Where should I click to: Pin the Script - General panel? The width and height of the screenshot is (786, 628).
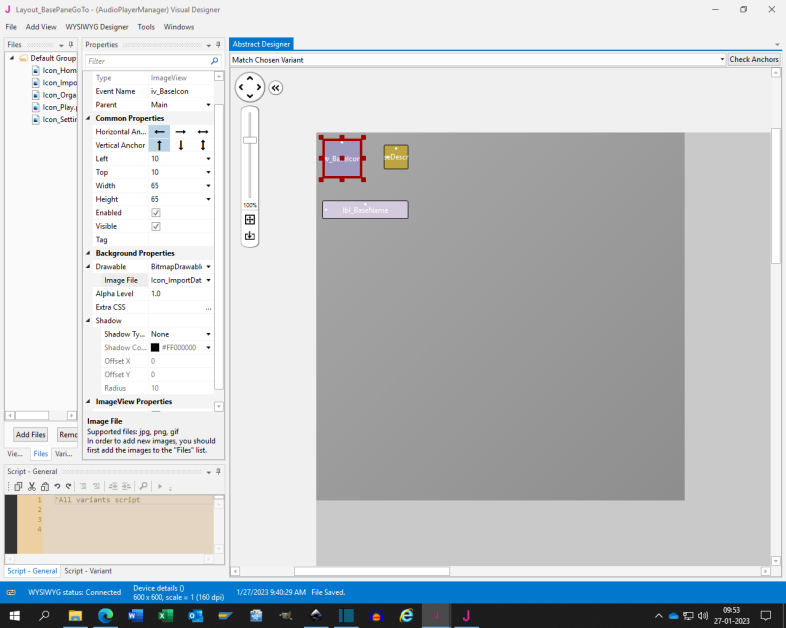pos(218,472)
